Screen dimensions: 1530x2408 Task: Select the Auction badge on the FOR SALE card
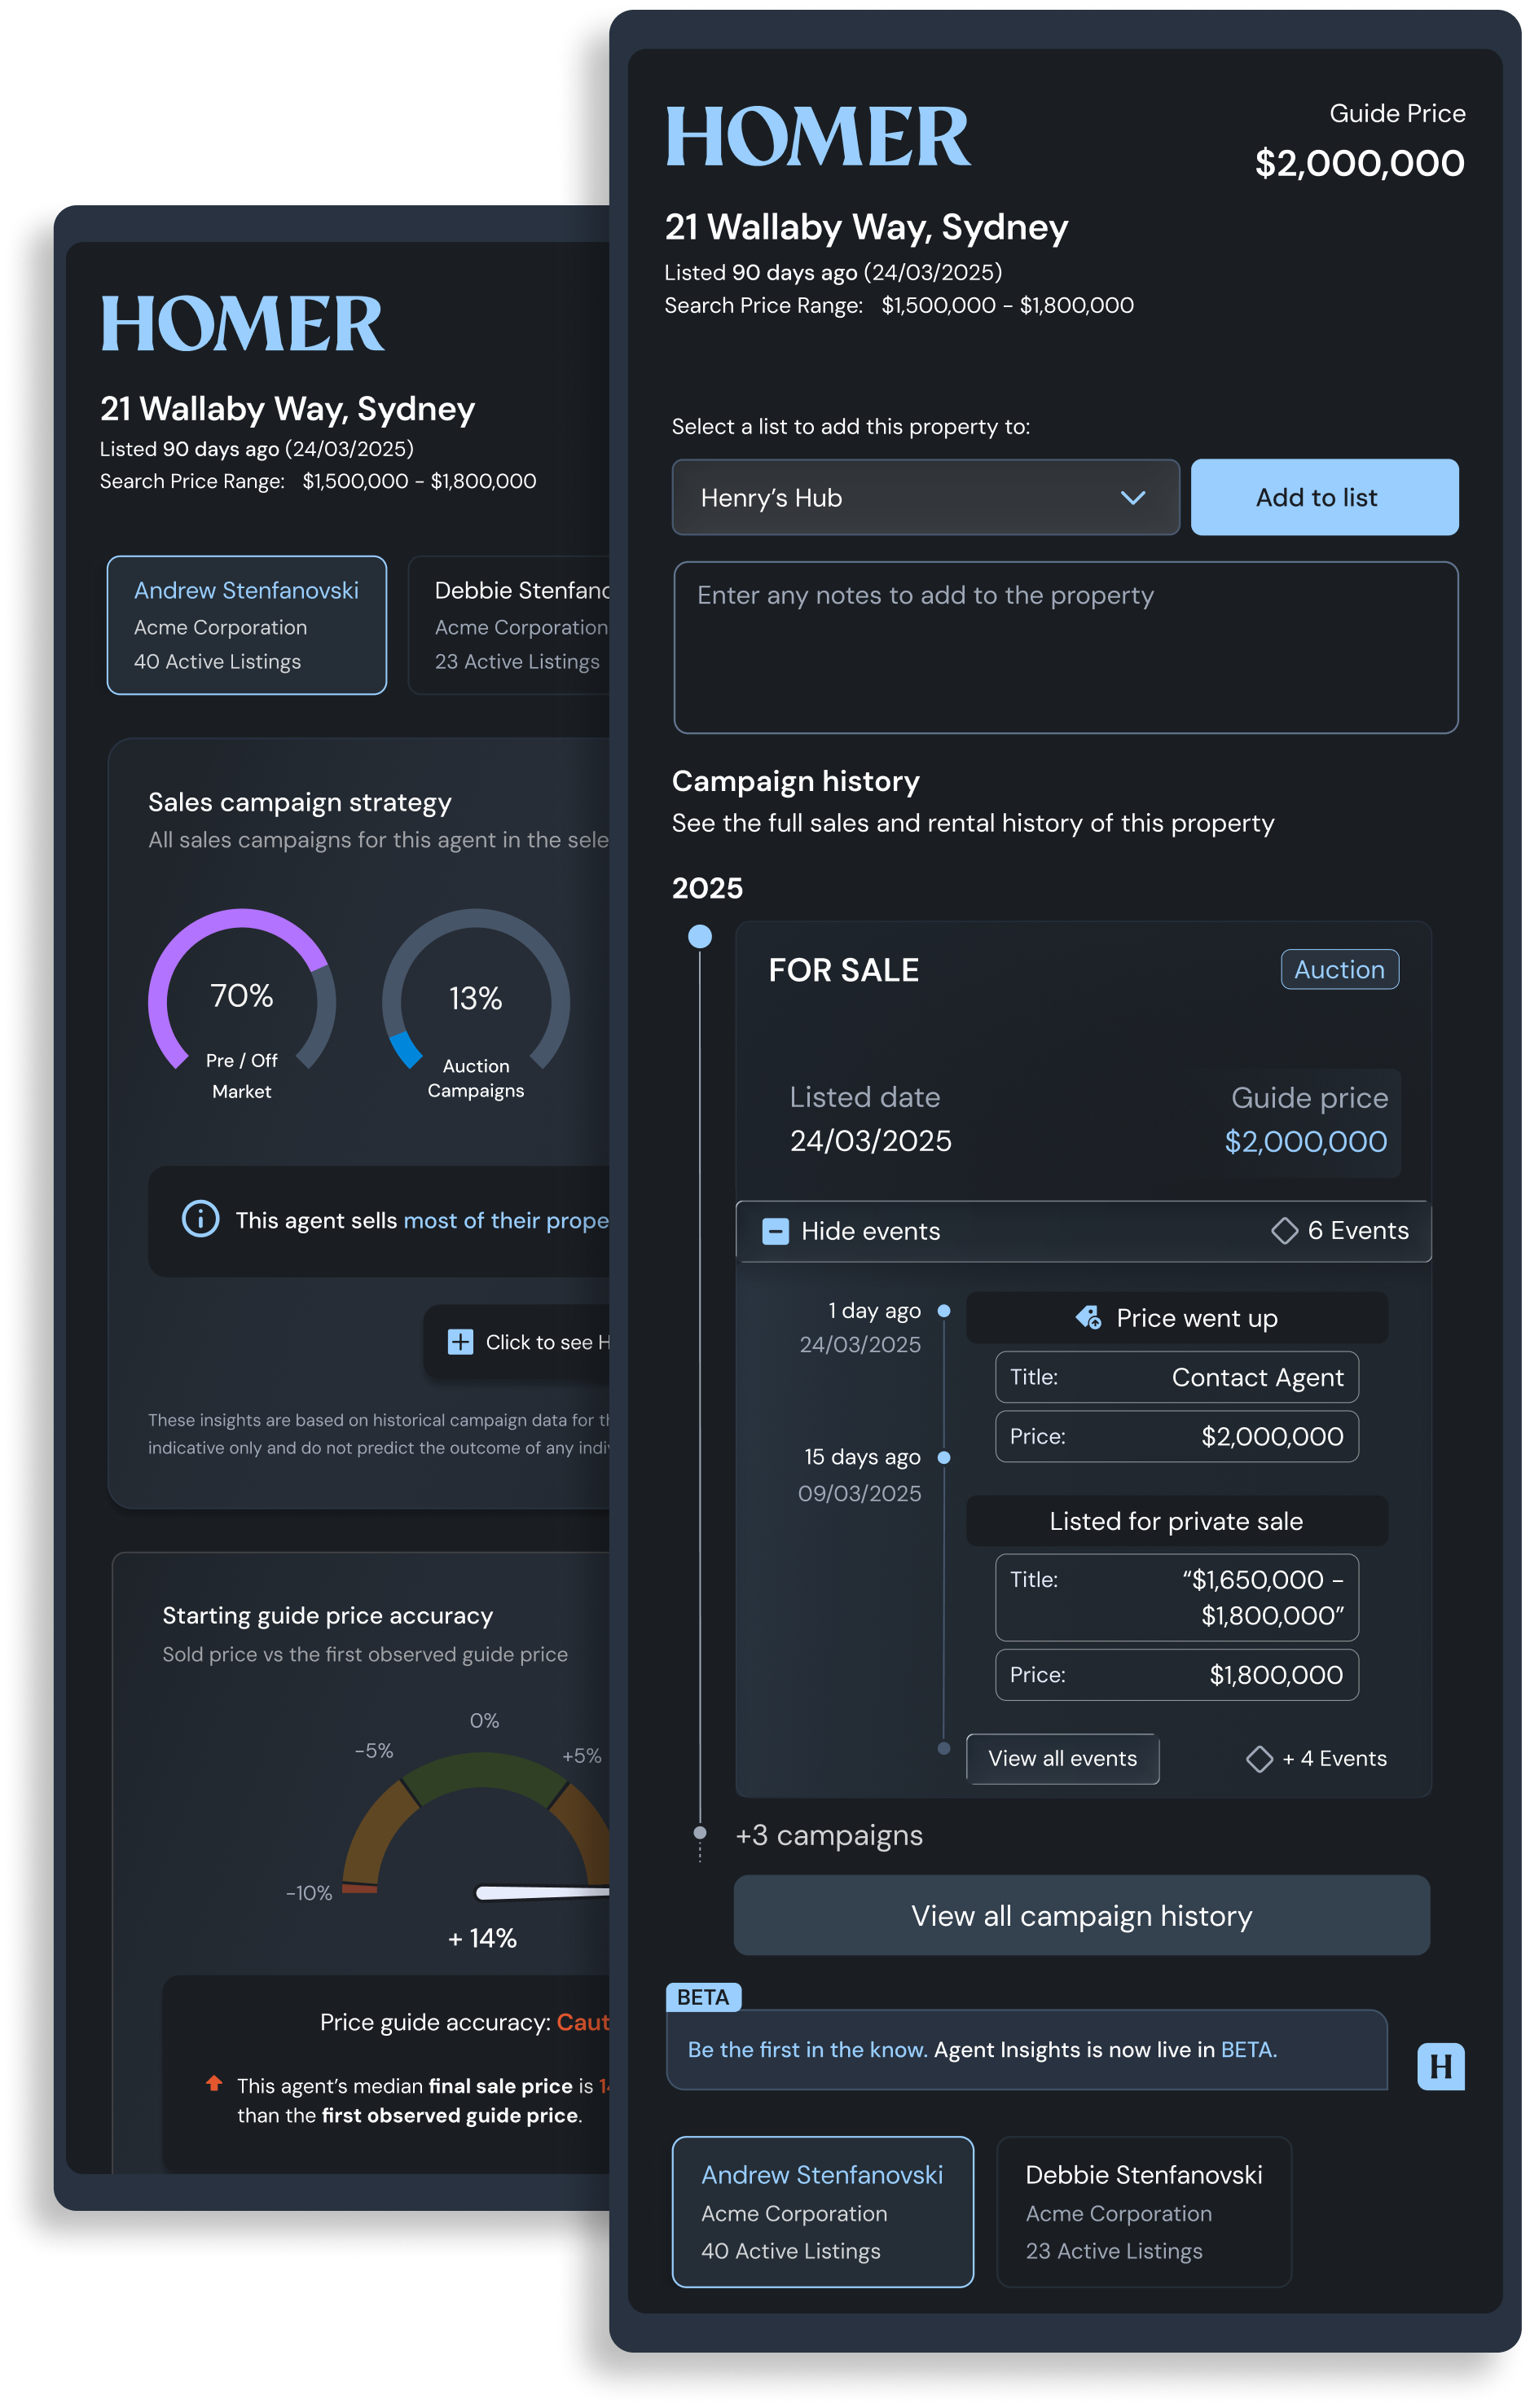tap(1339, 969)
